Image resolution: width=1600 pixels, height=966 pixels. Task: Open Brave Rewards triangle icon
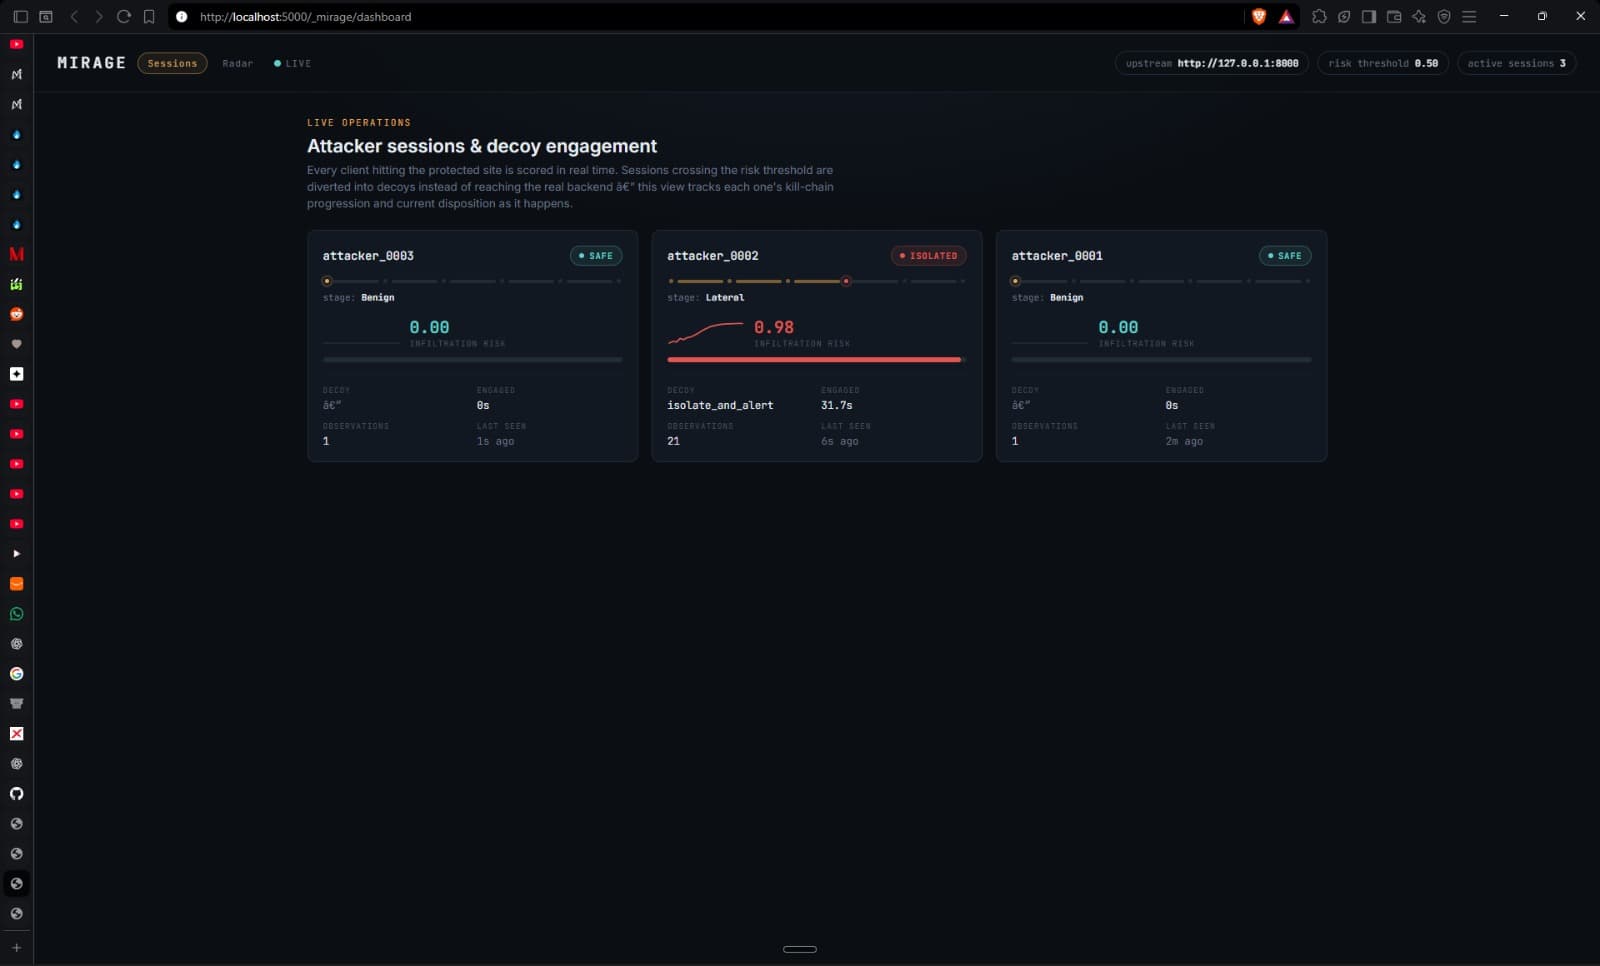[1286, 17]
